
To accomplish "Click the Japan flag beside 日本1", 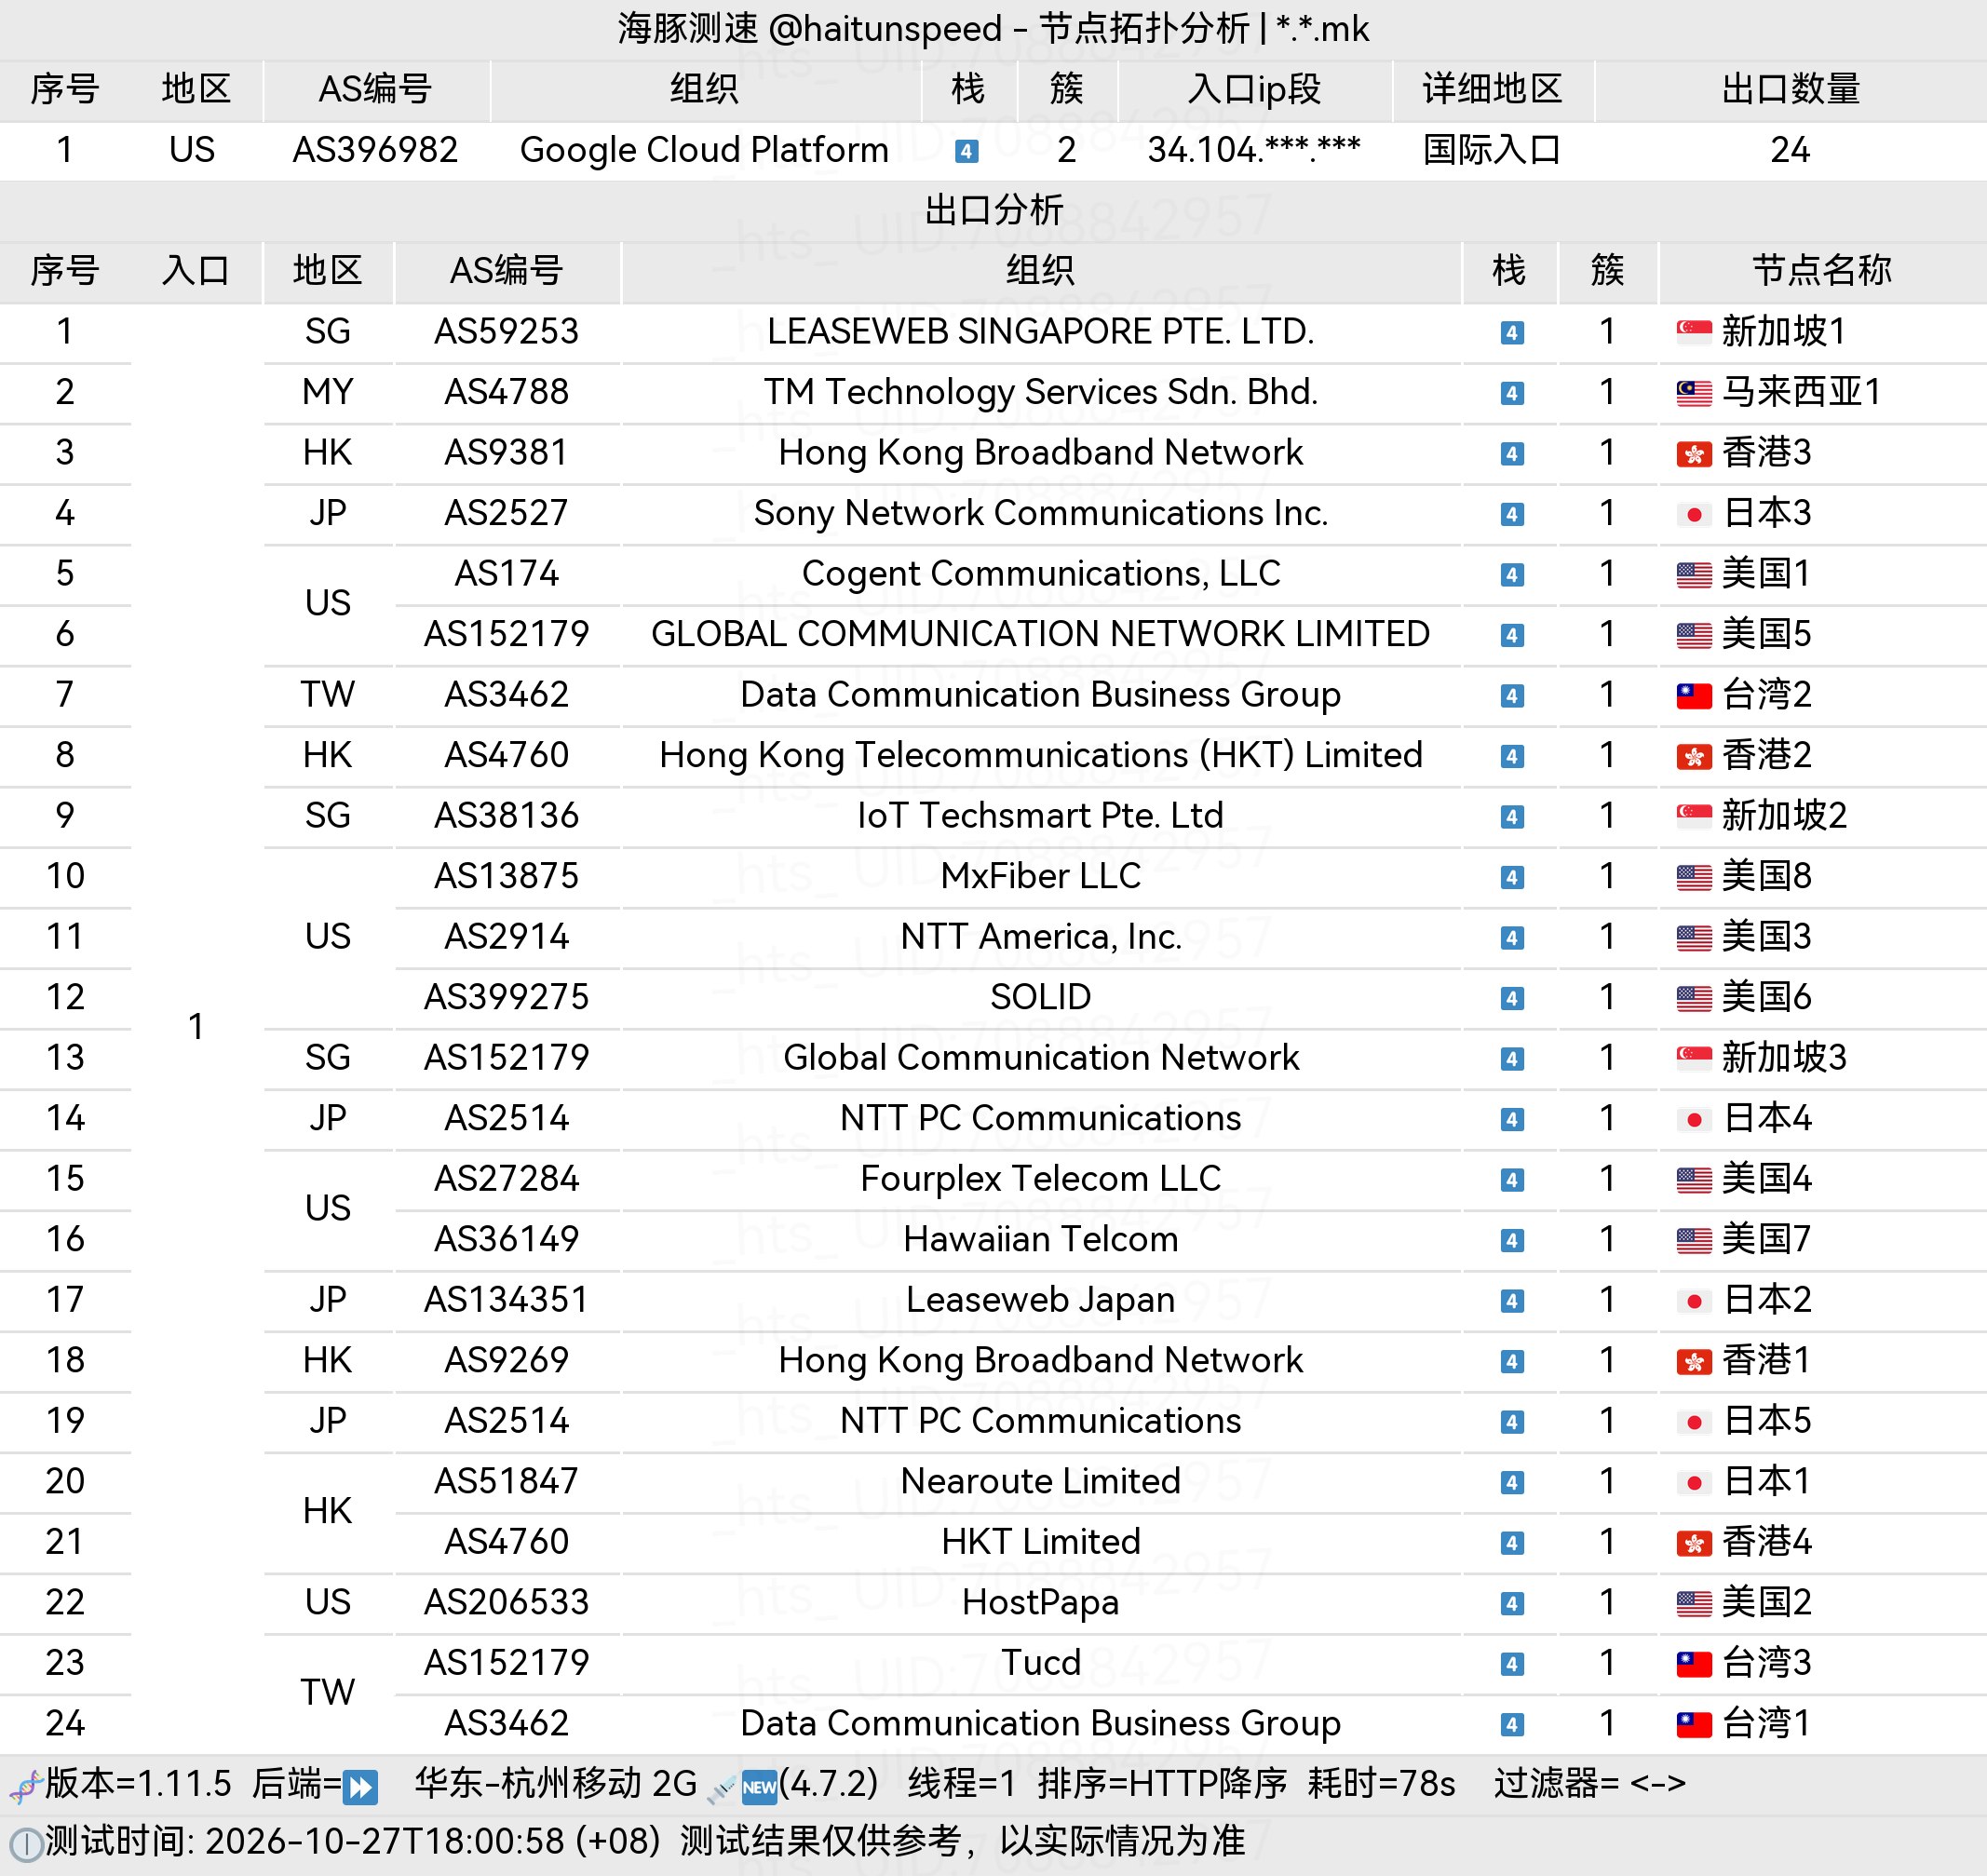I will point(1693,1482).
